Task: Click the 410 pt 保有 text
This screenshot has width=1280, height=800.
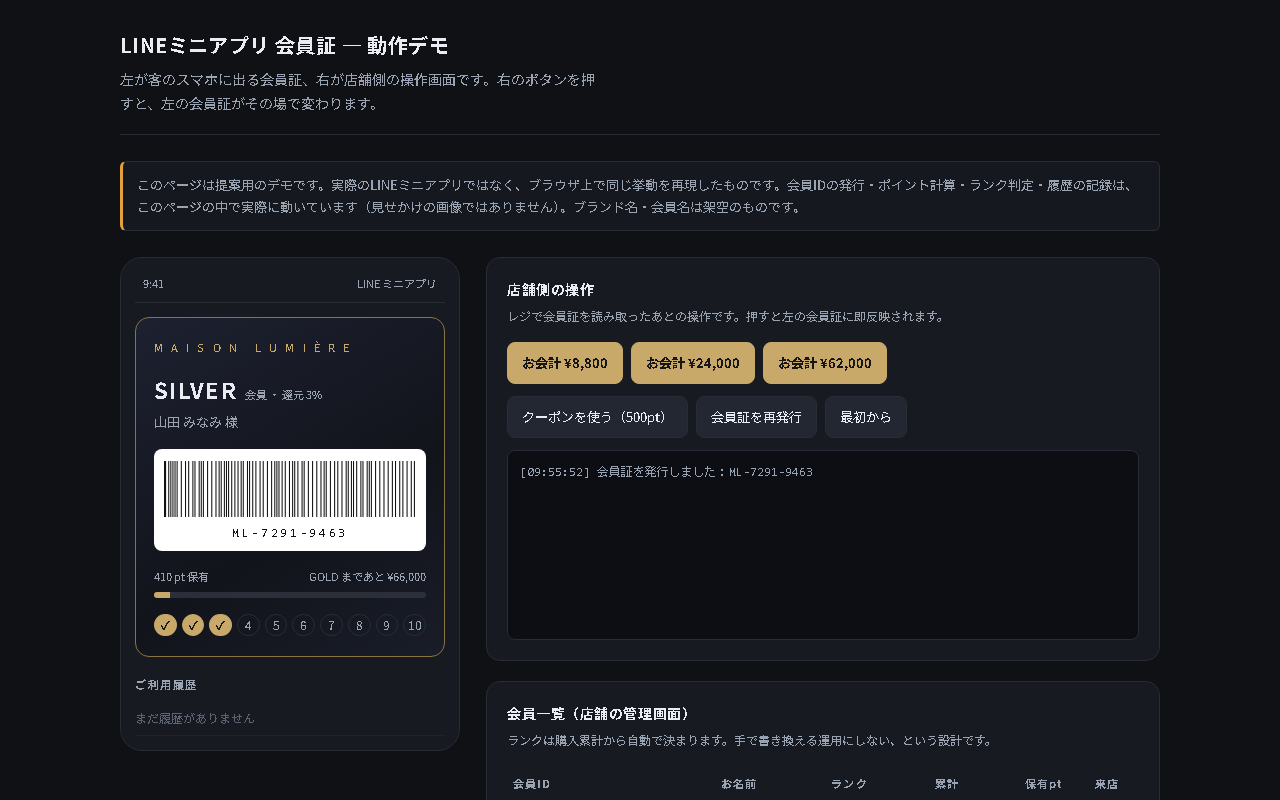Action: (181, 577)
